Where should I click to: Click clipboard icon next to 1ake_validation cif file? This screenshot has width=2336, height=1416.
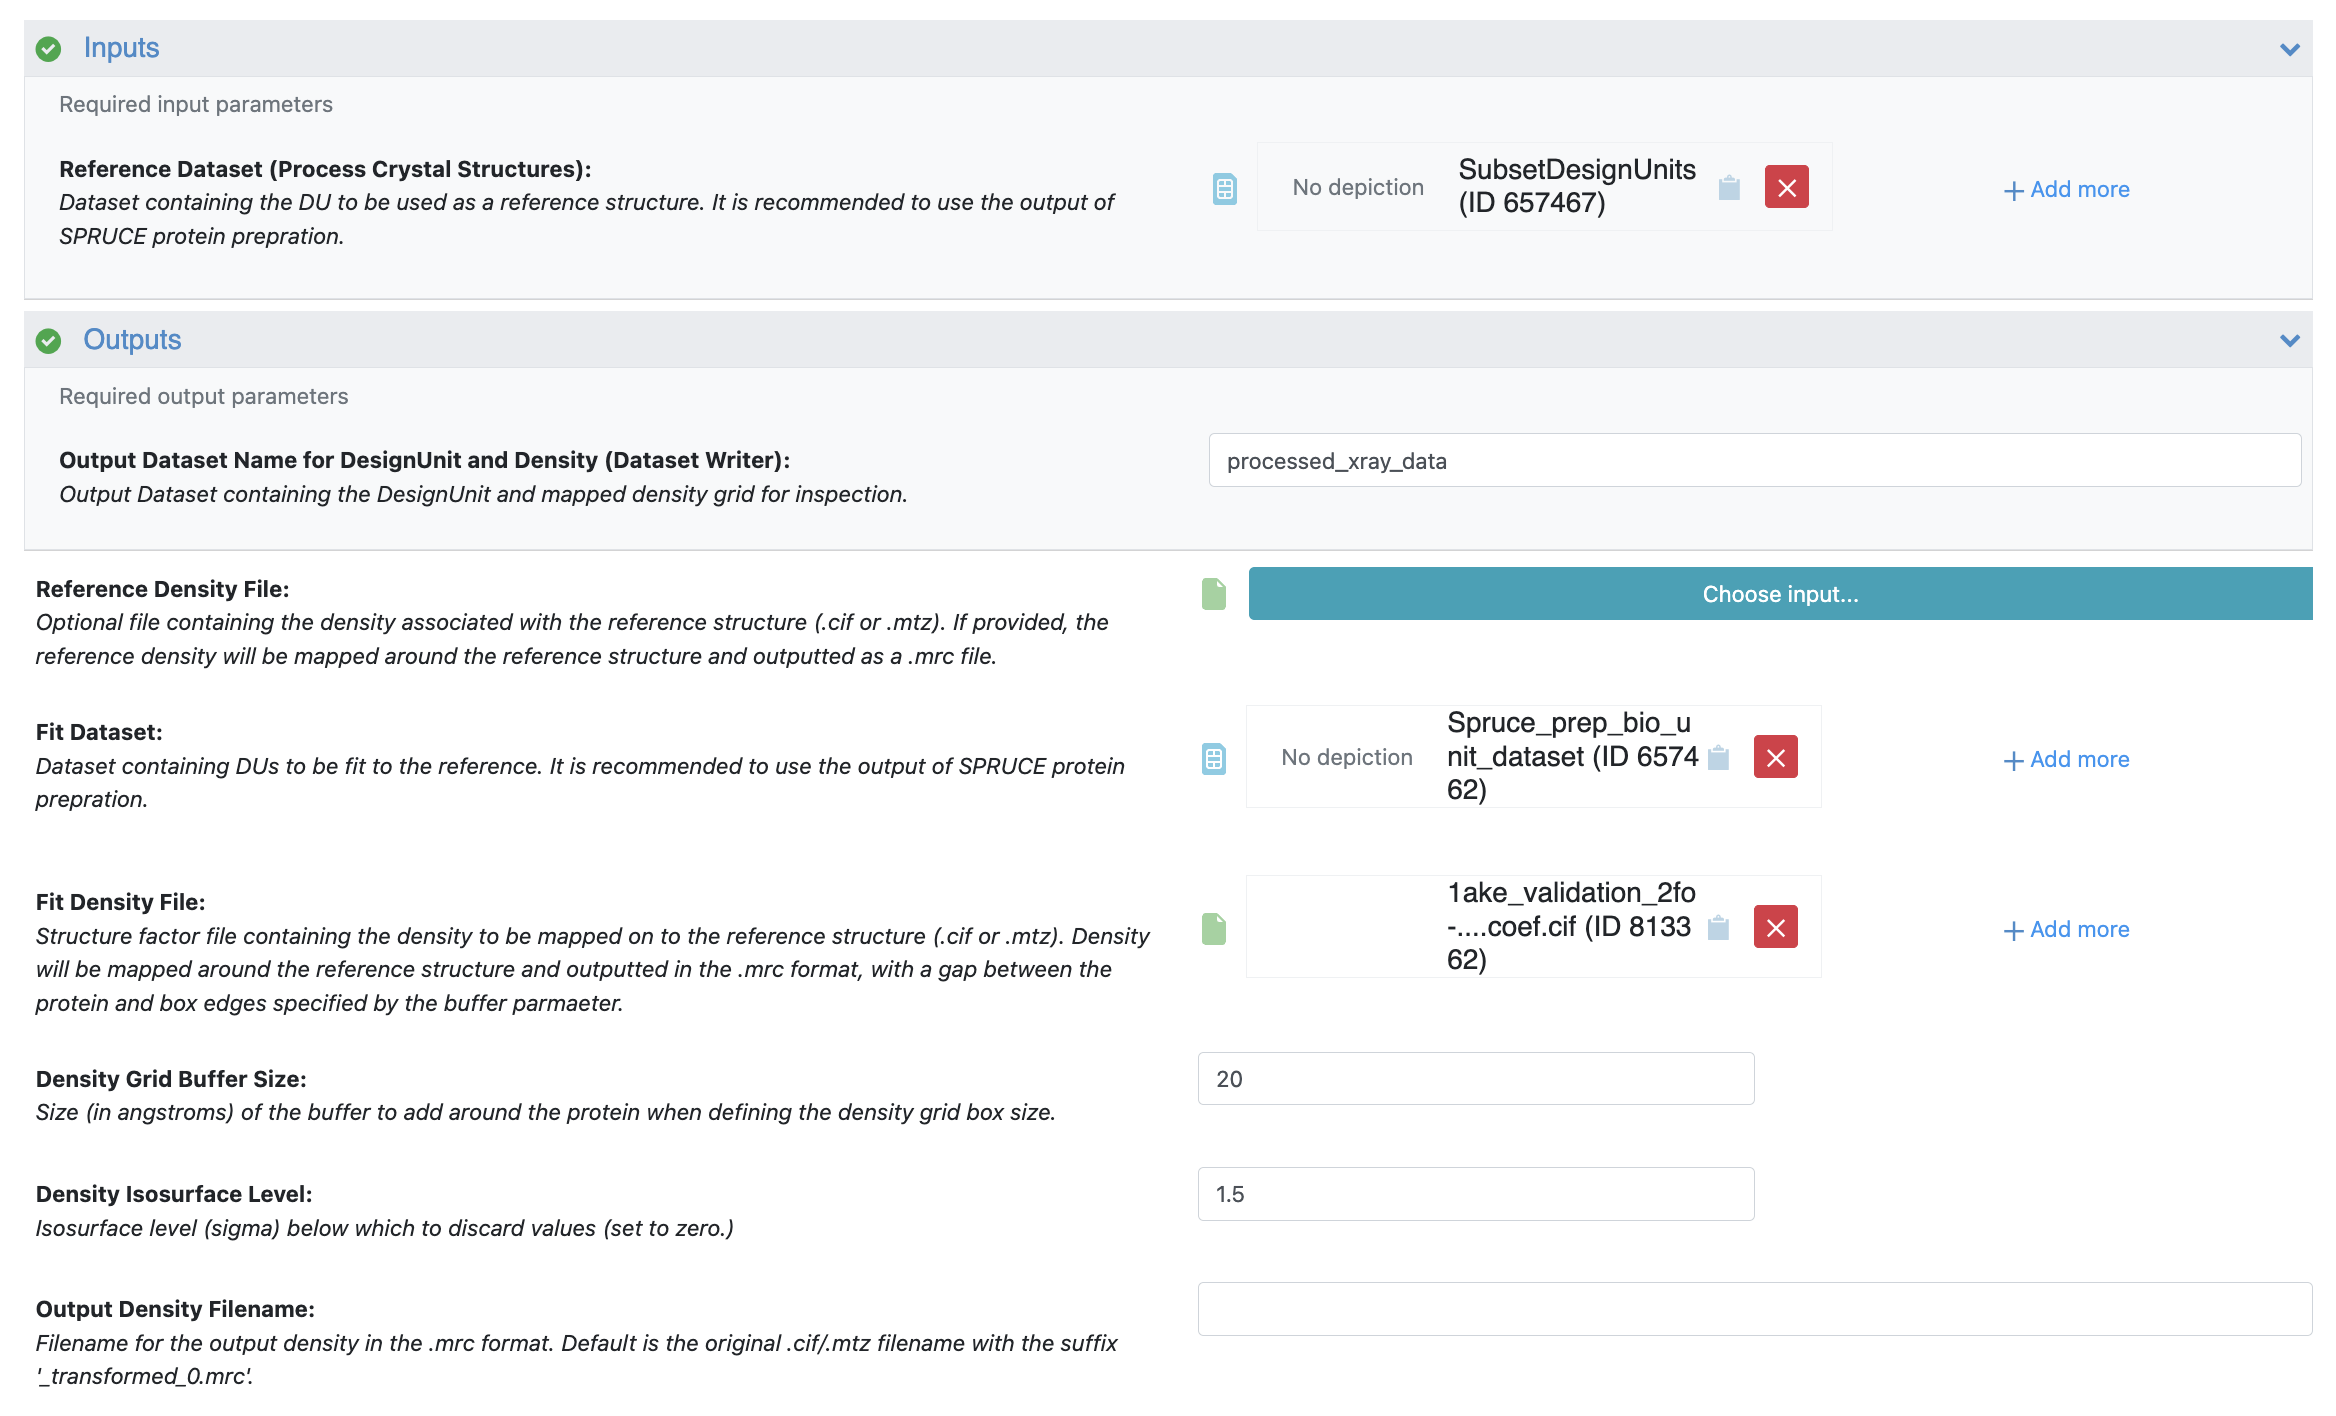coord(1718,928)
